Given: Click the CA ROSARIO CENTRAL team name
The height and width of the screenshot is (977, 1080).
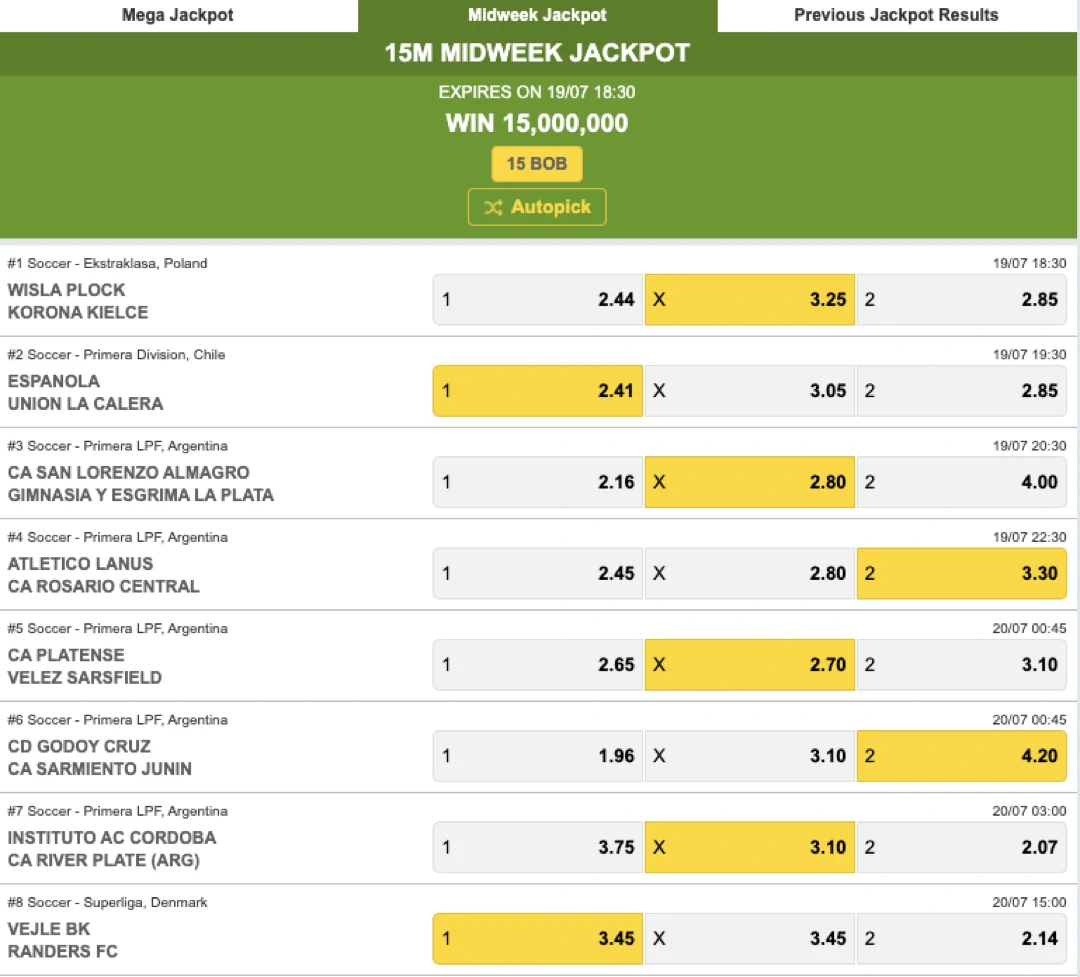Looking at the screenshot, I should (103, 586).
